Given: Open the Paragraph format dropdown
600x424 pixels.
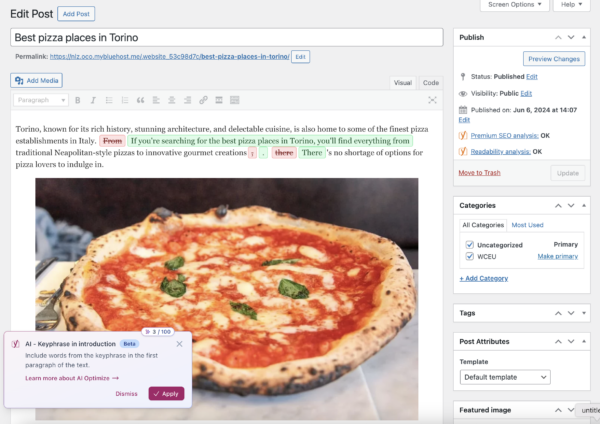Looking at the screenshot, I should coord(41,100).
